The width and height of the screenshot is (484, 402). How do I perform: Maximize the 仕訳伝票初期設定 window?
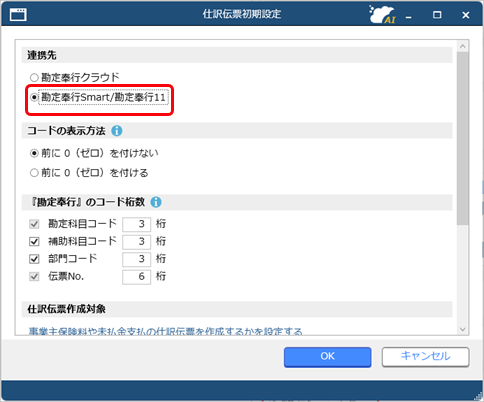(x=437, y=15)
